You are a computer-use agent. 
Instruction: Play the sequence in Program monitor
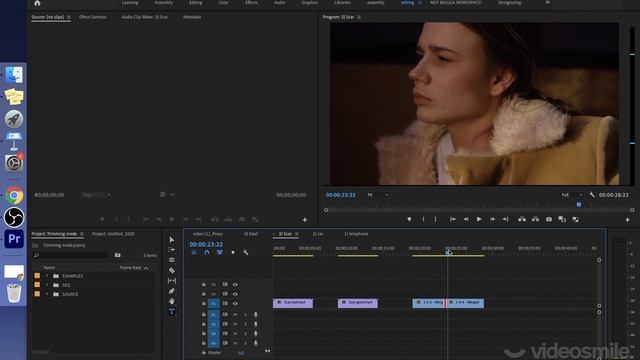pyautogui.click(x=479, y=219)
